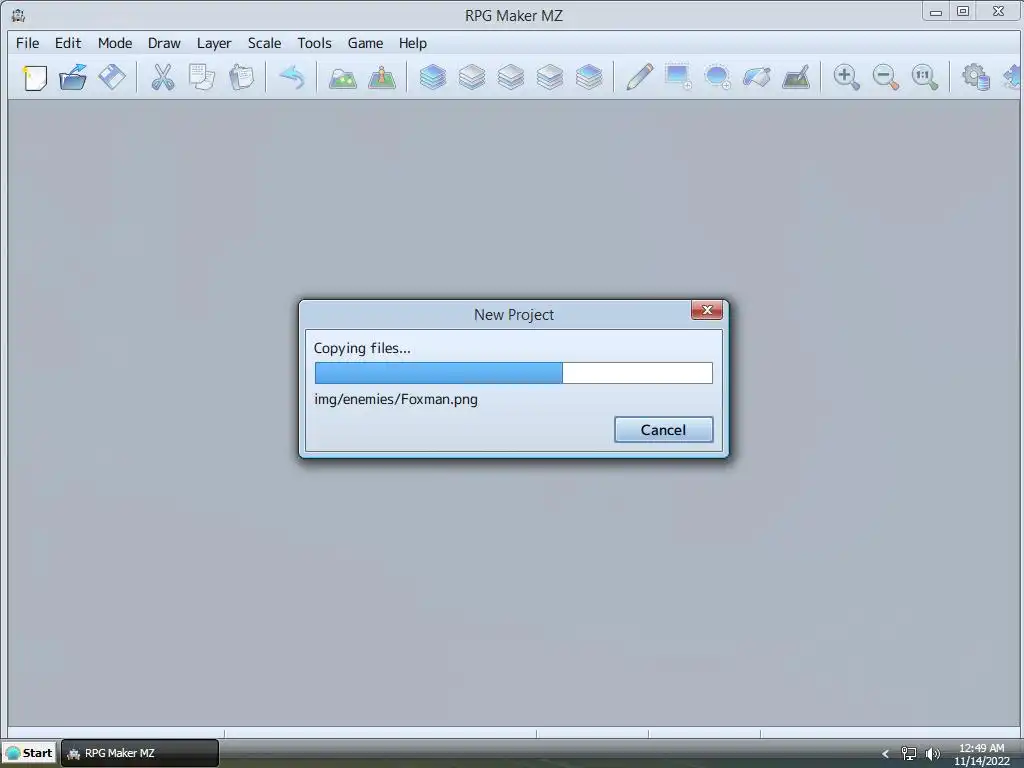Open the Edit menu

coord(68,43)
